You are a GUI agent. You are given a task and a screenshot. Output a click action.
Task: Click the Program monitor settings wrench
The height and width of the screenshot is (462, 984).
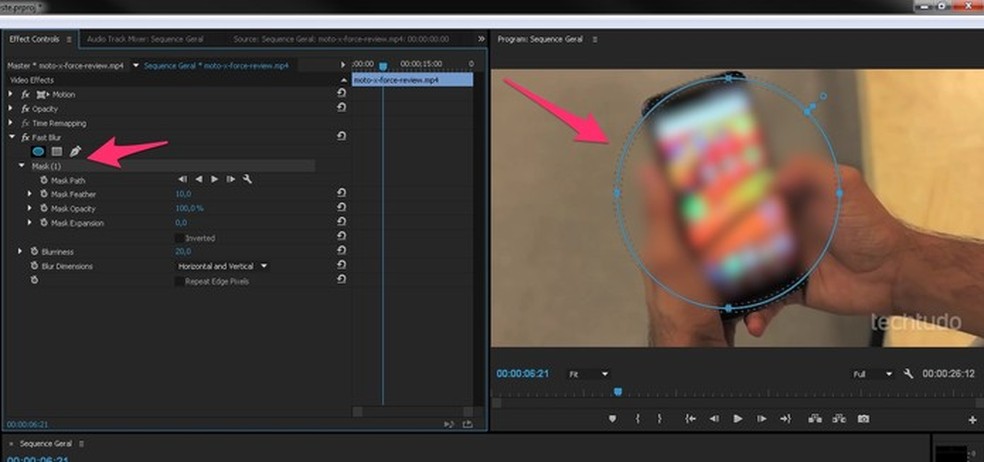(x=908, y=374)
